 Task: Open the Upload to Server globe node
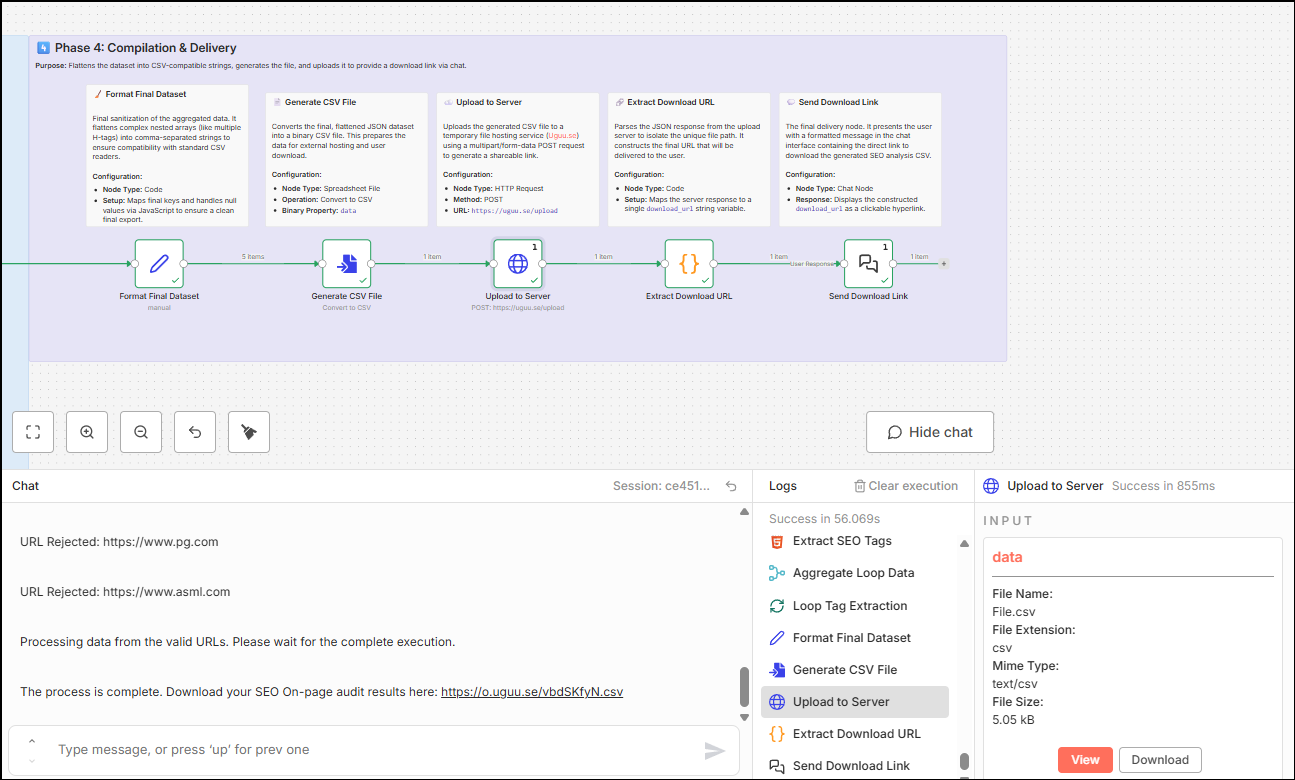(x=518, y=264)
